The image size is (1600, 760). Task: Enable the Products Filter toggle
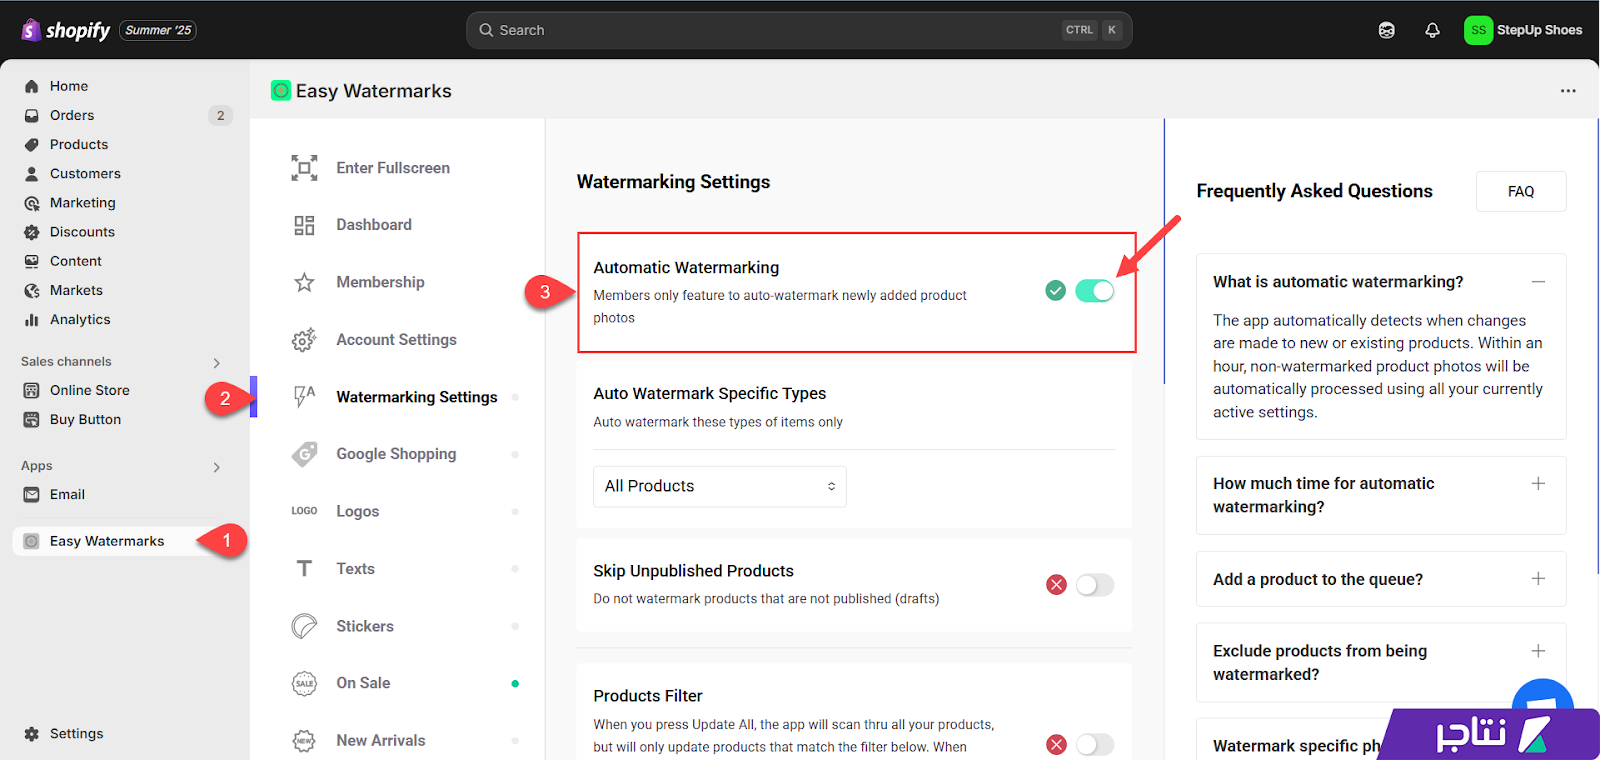point(1094,745)
